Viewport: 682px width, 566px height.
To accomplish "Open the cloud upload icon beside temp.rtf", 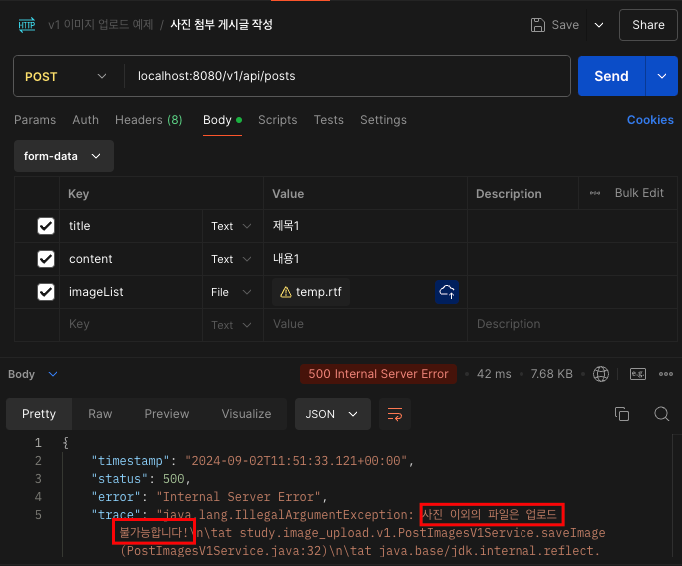I will (x=447, y=292).
